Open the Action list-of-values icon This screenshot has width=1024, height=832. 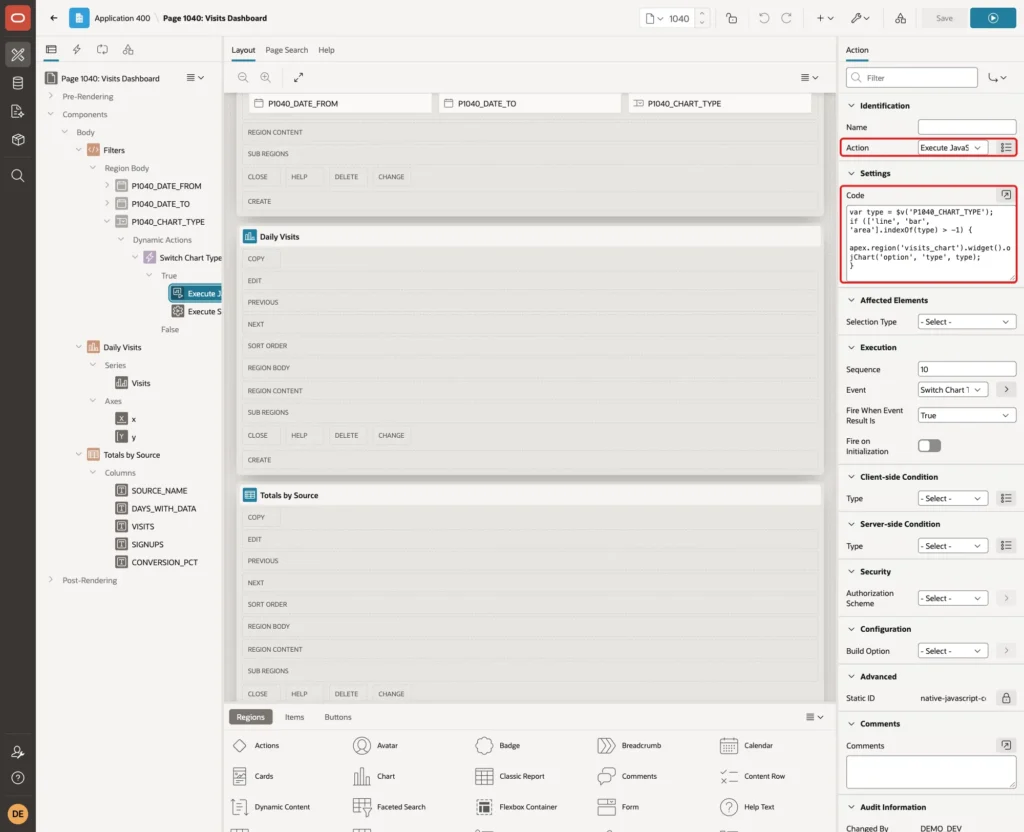1006,148
